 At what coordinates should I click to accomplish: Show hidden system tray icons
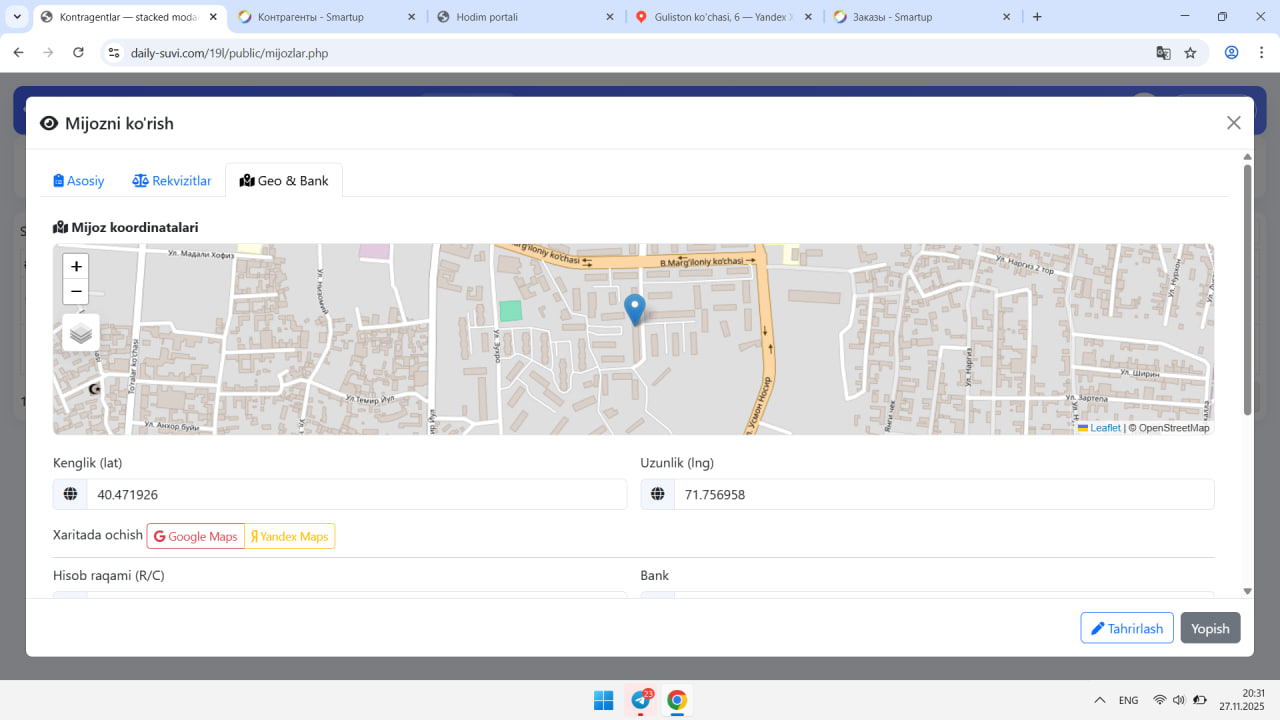click(1100, 700)
